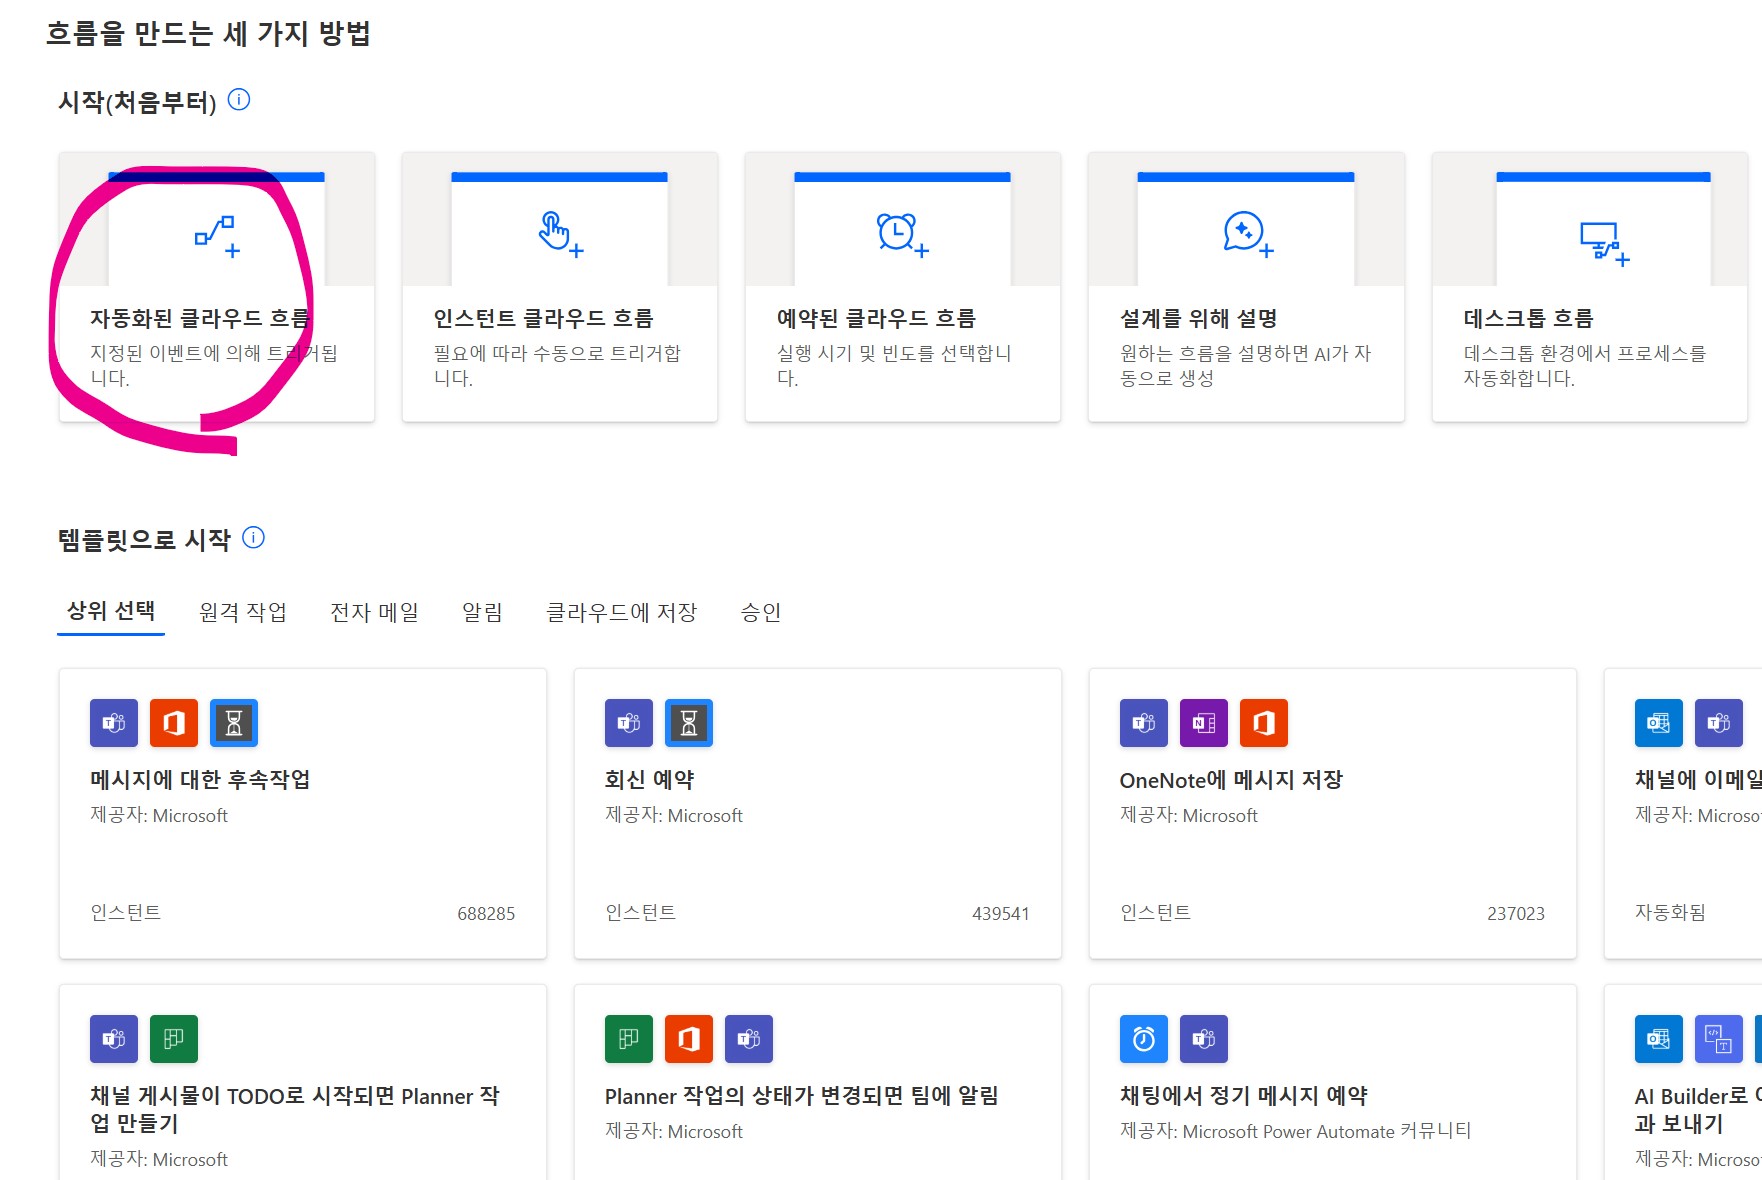Open the 채널 게시물이 TODO로 시작되면 template
This screenshot has height=1180, width=1762.
click(303, 1083)
